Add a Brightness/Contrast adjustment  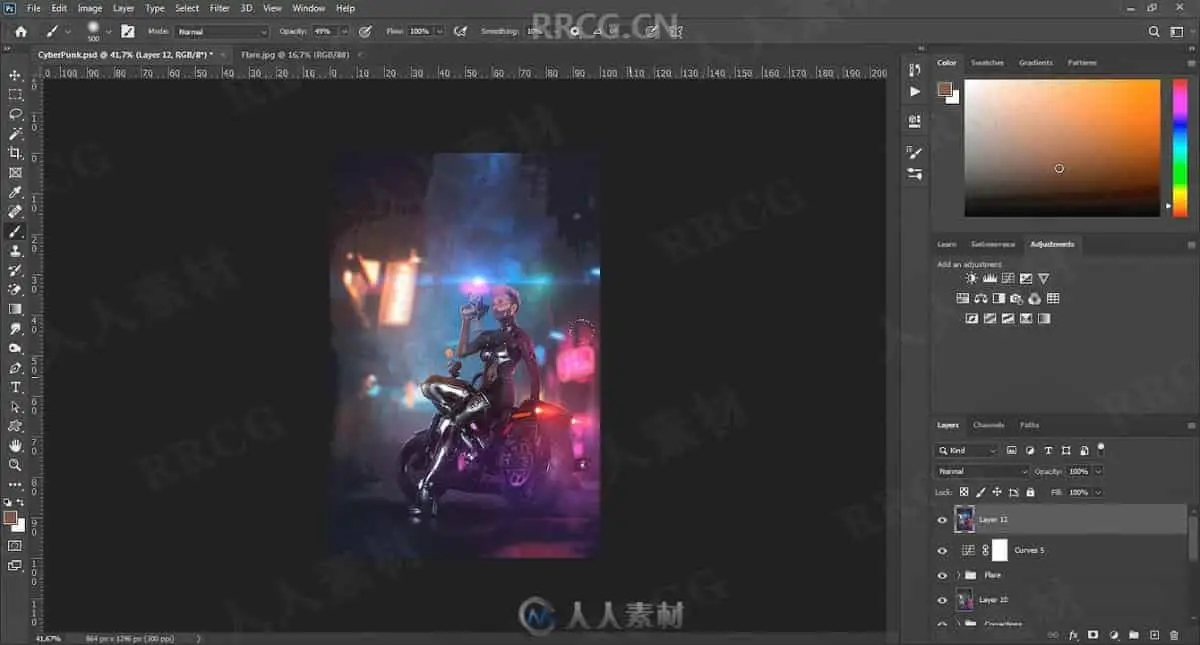(971, 278)
